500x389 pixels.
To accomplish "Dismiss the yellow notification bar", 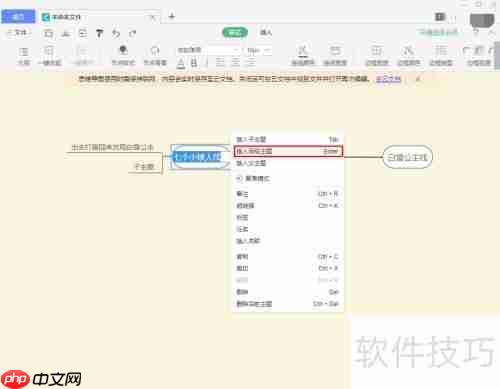I will coord(418,79).
